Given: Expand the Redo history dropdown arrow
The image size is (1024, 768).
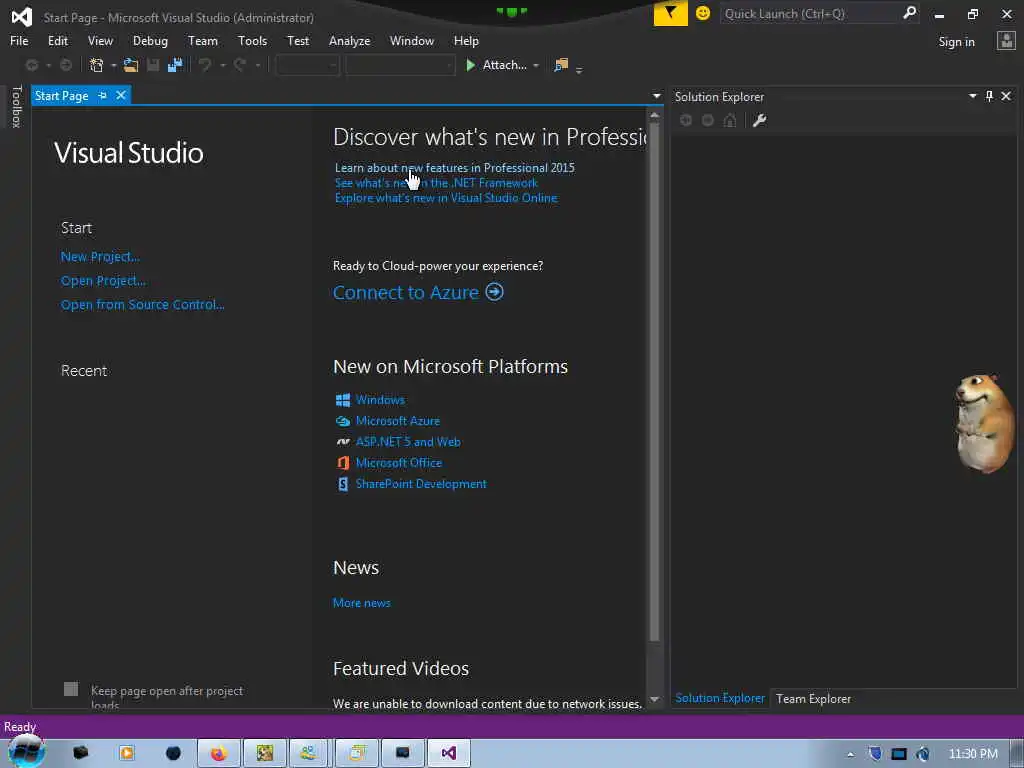Looking at the screenshot, I should [x=258, y=65].
